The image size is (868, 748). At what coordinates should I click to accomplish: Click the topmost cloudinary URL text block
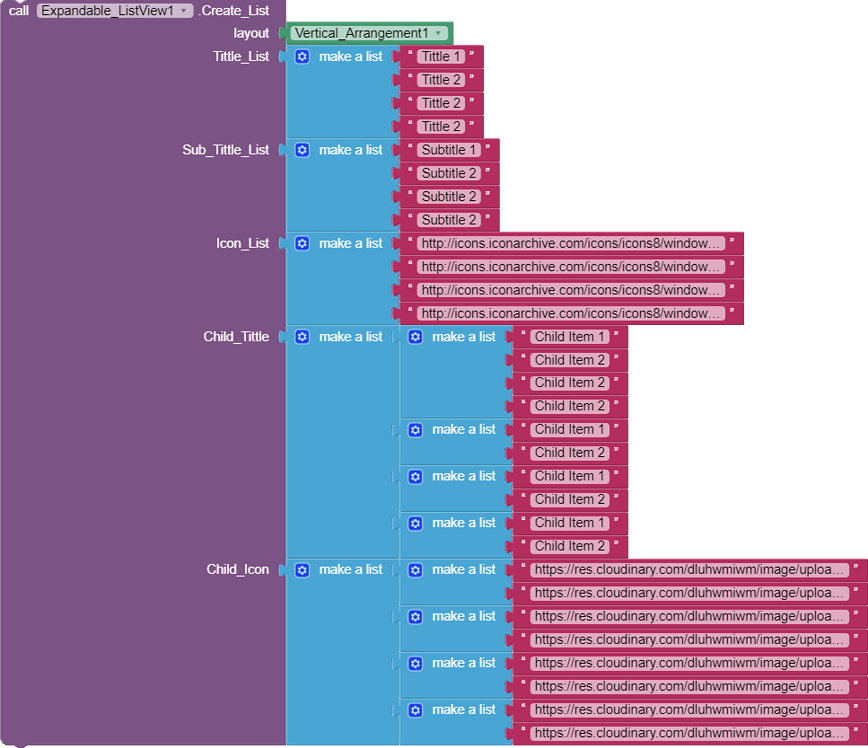point(689,570)
